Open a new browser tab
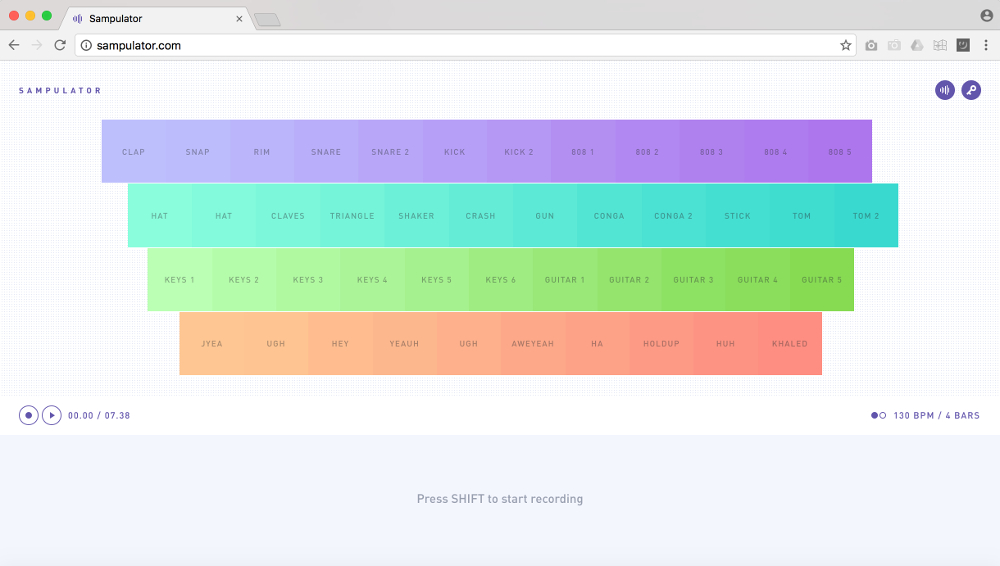Screen dimensions: 1000x566 coord(266,19)
